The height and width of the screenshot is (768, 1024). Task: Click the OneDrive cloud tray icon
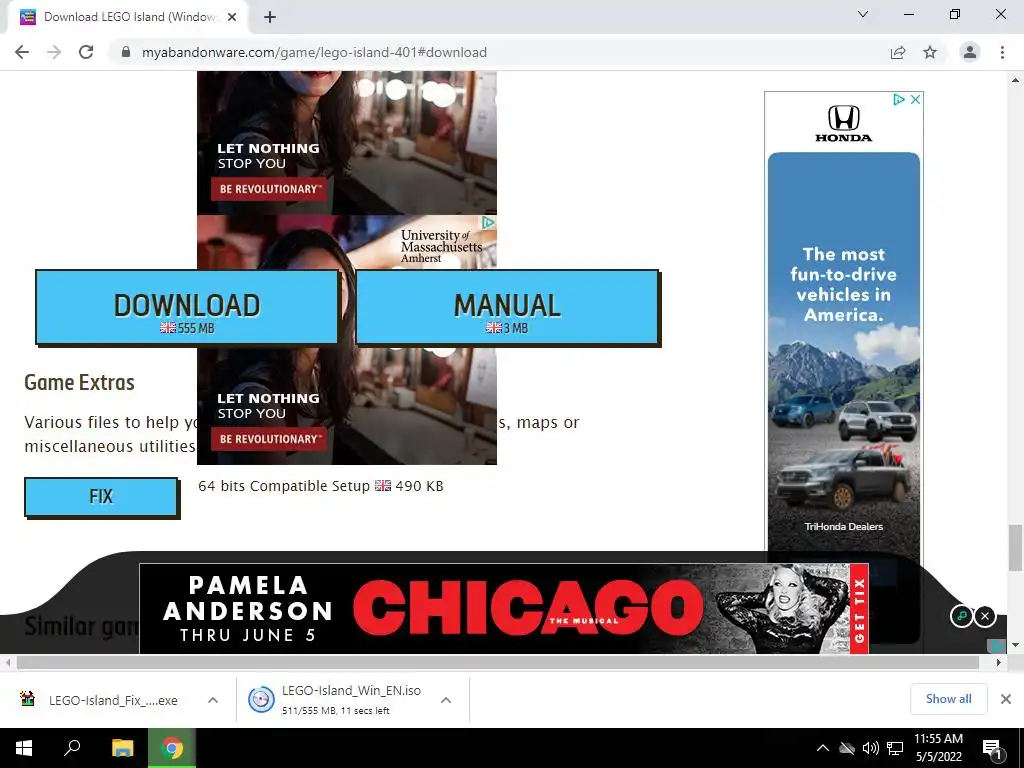pos(847,748)
